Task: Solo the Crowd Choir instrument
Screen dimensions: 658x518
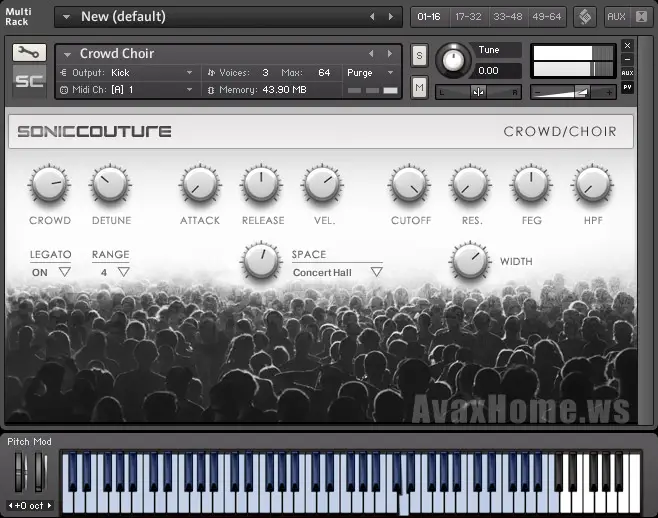Action: (419, 55)
